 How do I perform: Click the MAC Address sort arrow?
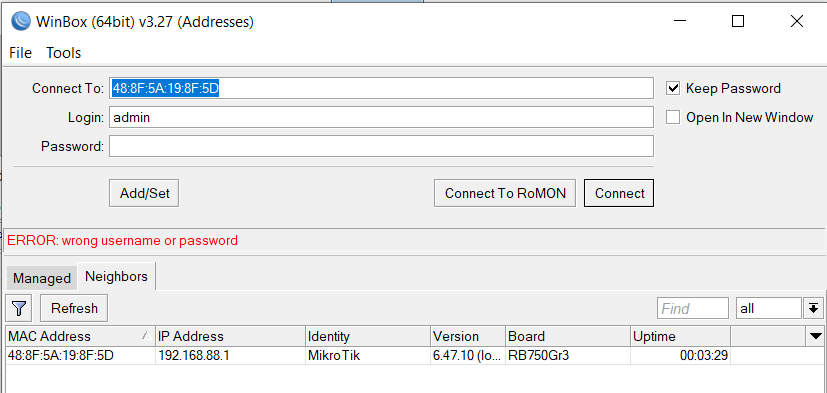pyautogui.click(x=145, y=336)
